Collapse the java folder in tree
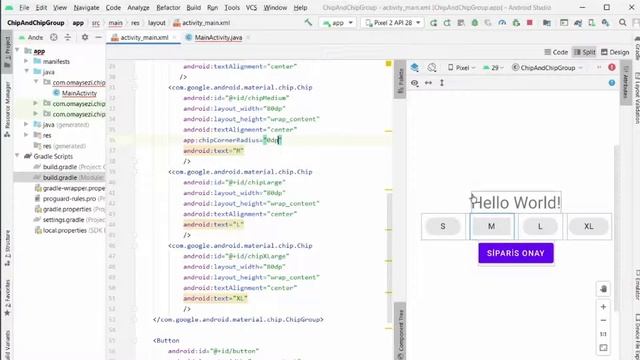 (x=27, y=71)
